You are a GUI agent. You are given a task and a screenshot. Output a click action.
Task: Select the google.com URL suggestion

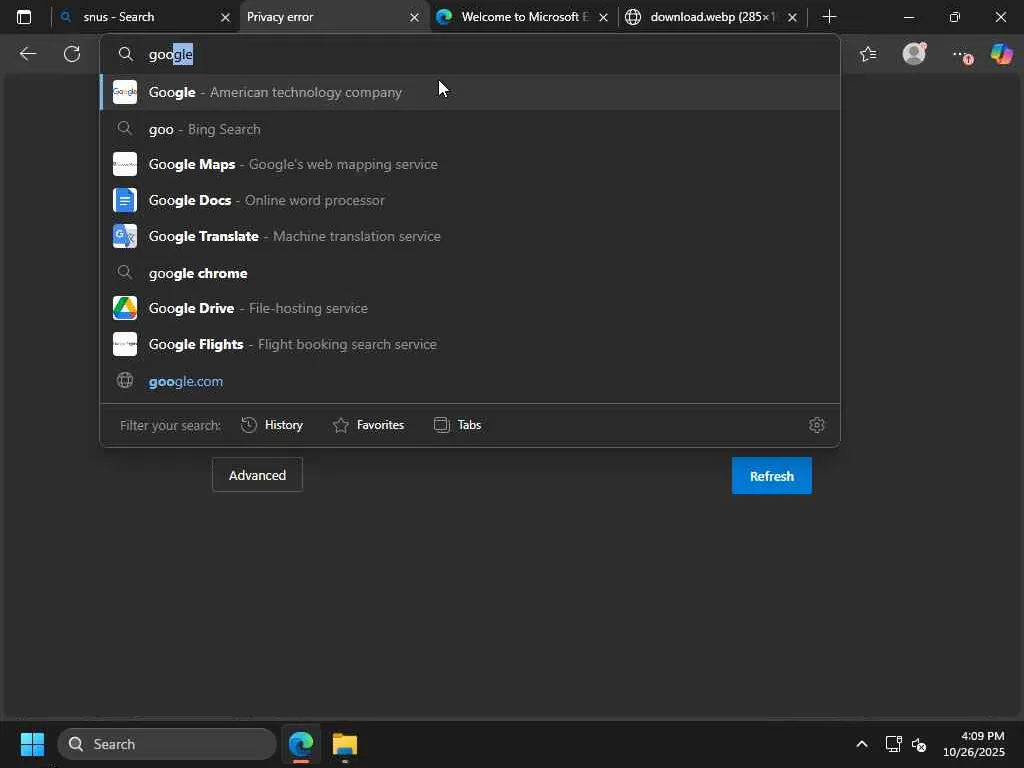pyautogui.click(x=470, y=381)
